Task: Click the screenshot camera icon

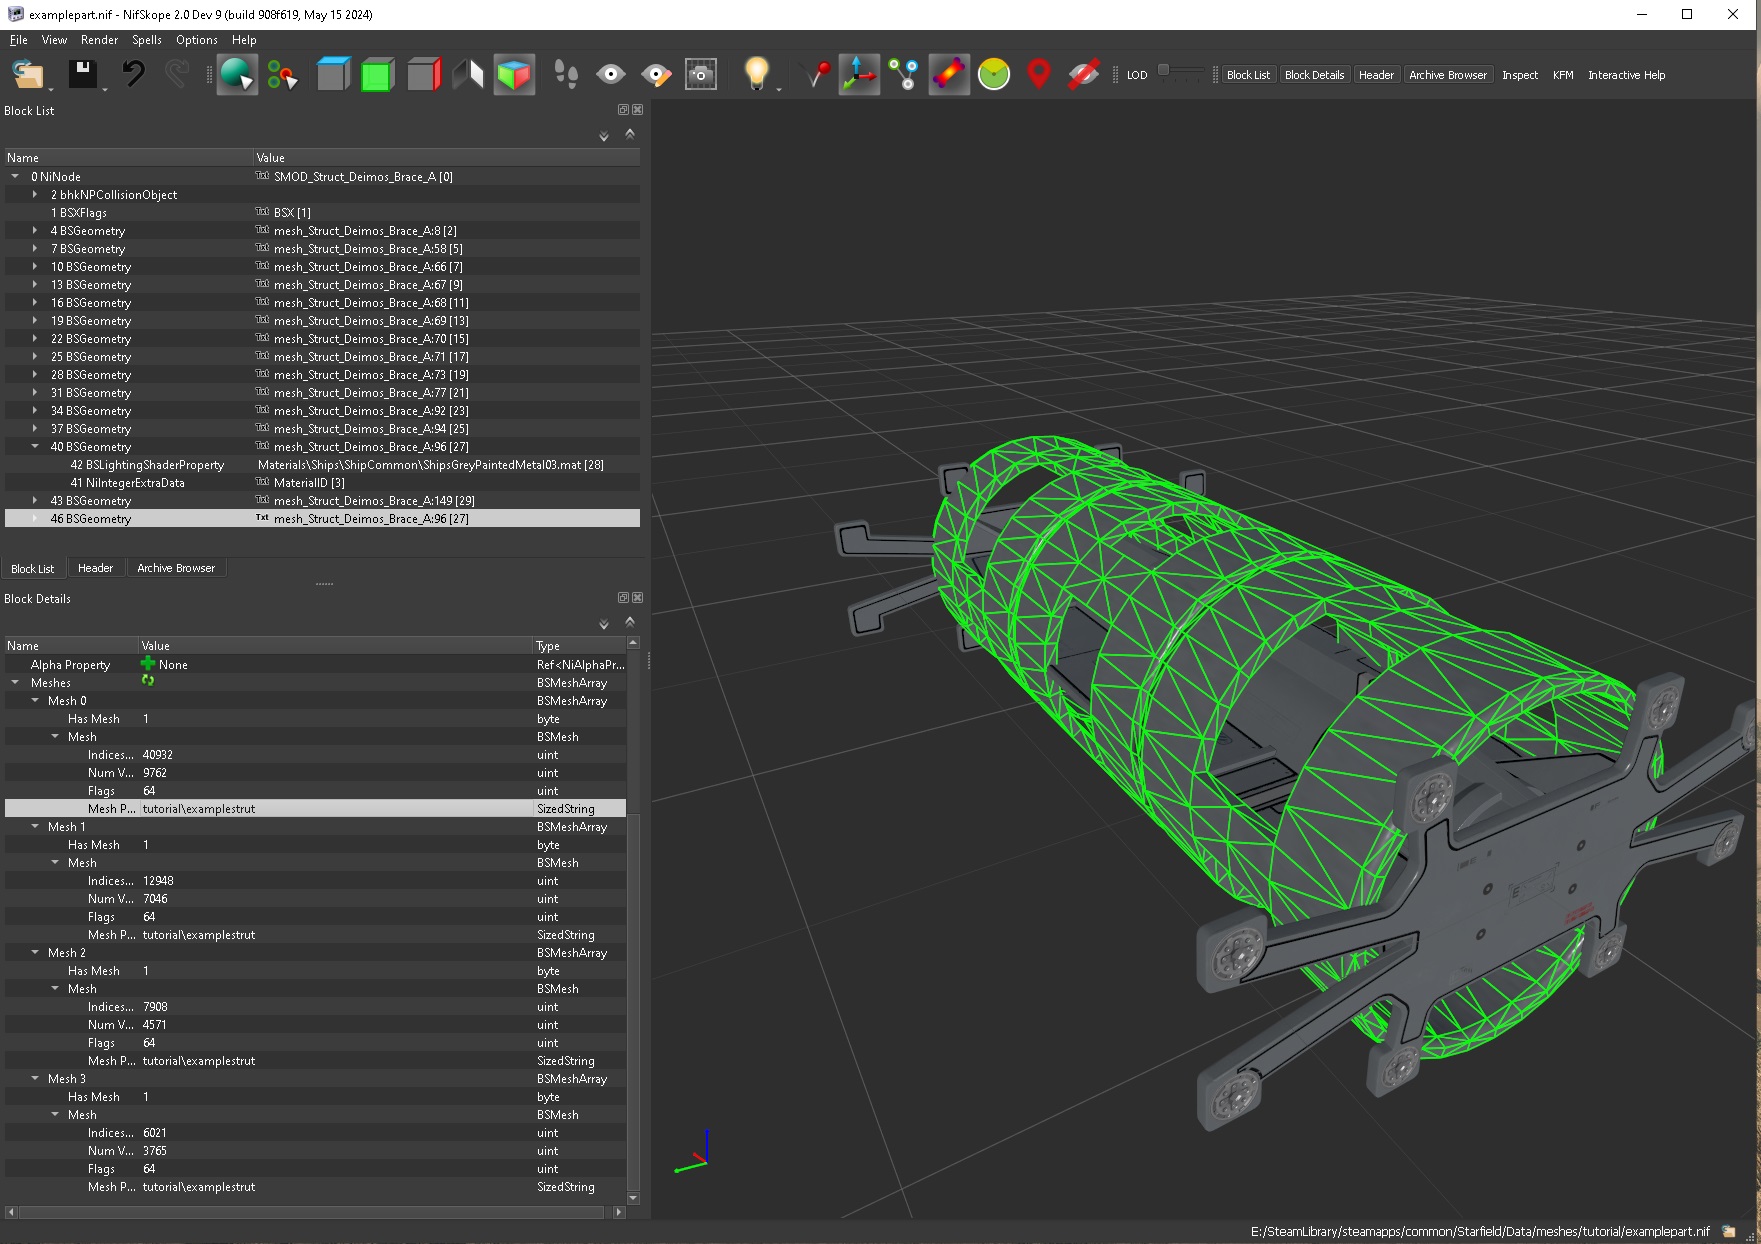Action: click(x=701, y=75)
